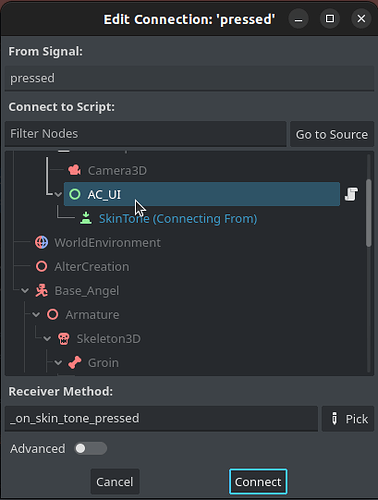Click the WorldEnvironment globe icon

[x=41, y=242]
